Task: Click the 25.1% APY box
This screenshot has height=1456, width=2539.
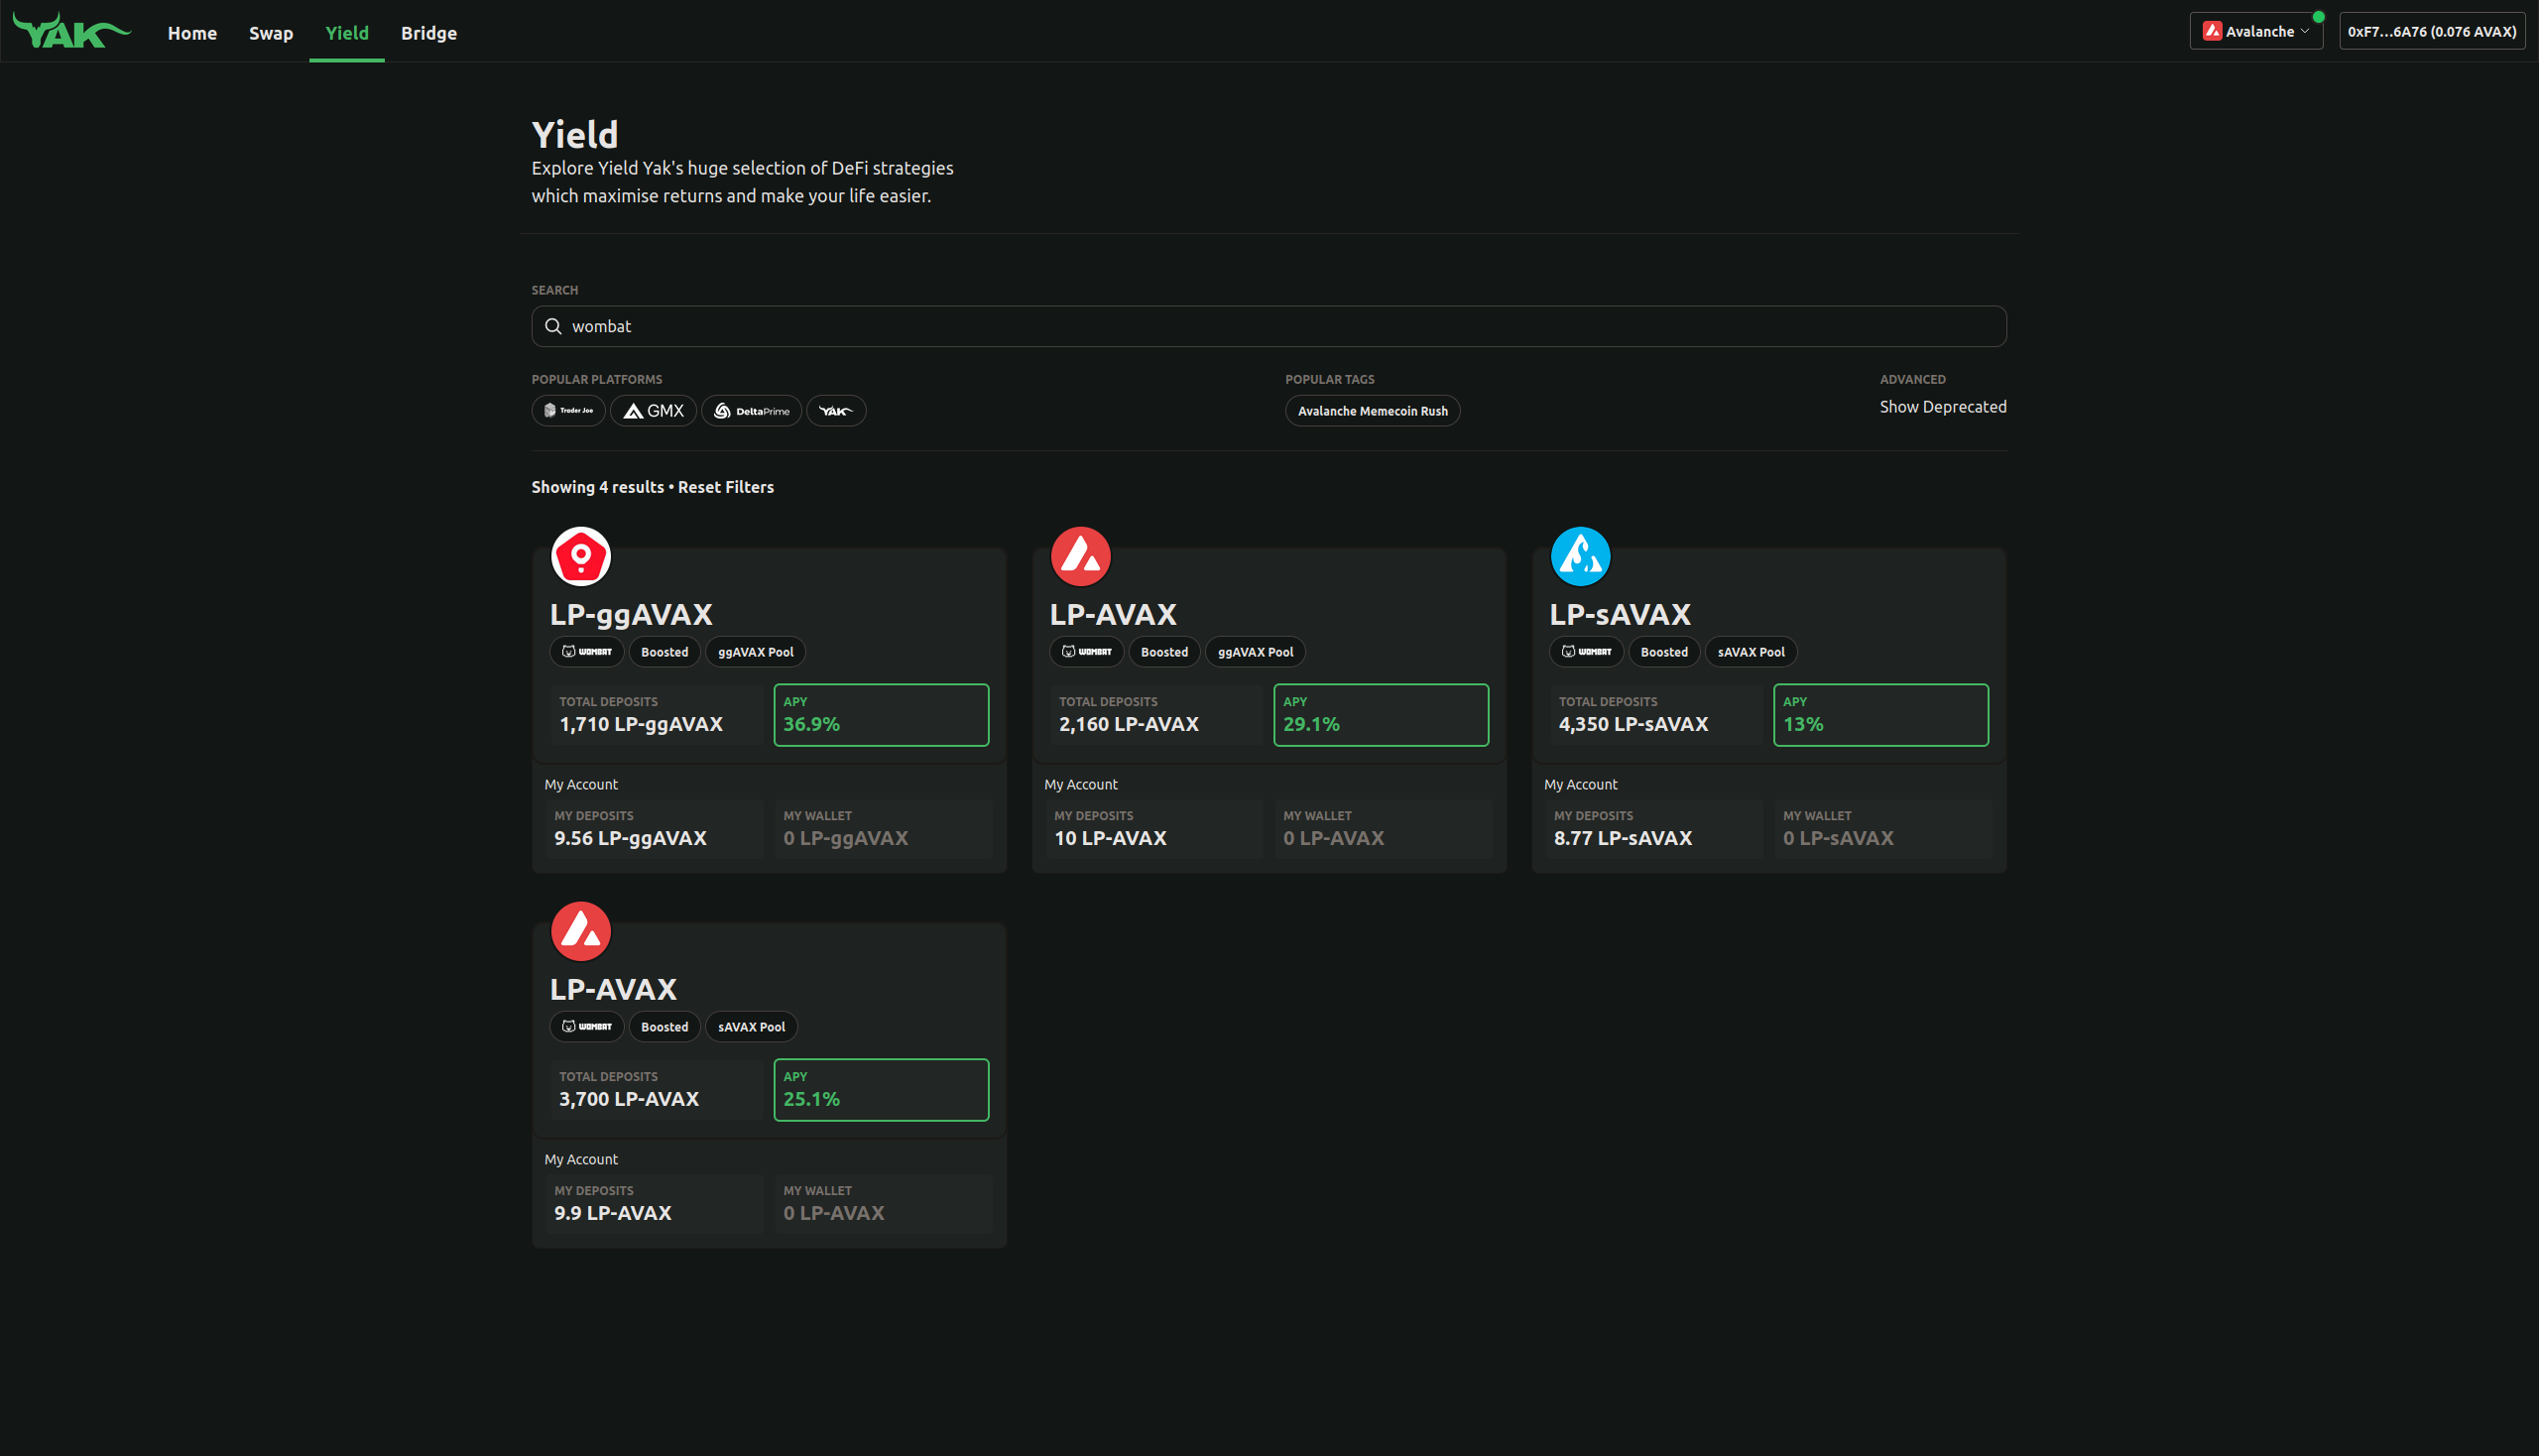Action: [x=881, y=1090]
